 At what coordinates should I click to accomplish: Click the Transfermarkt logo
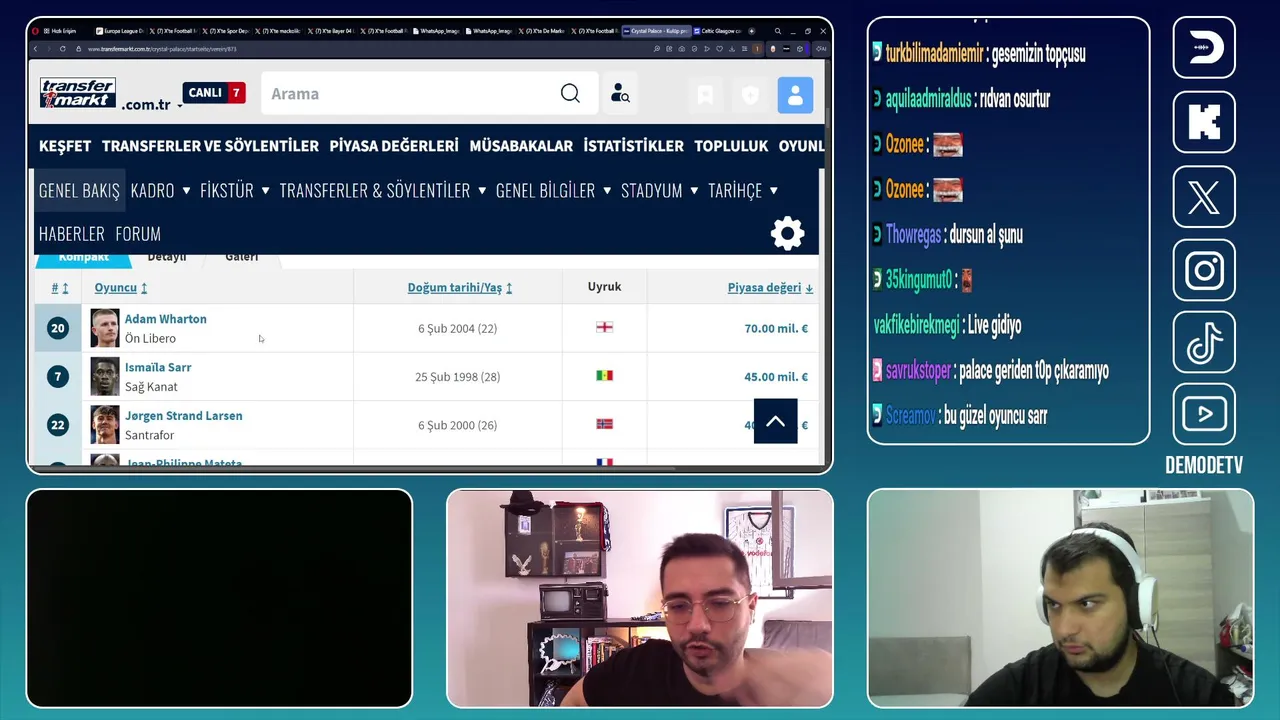[78, 93]
